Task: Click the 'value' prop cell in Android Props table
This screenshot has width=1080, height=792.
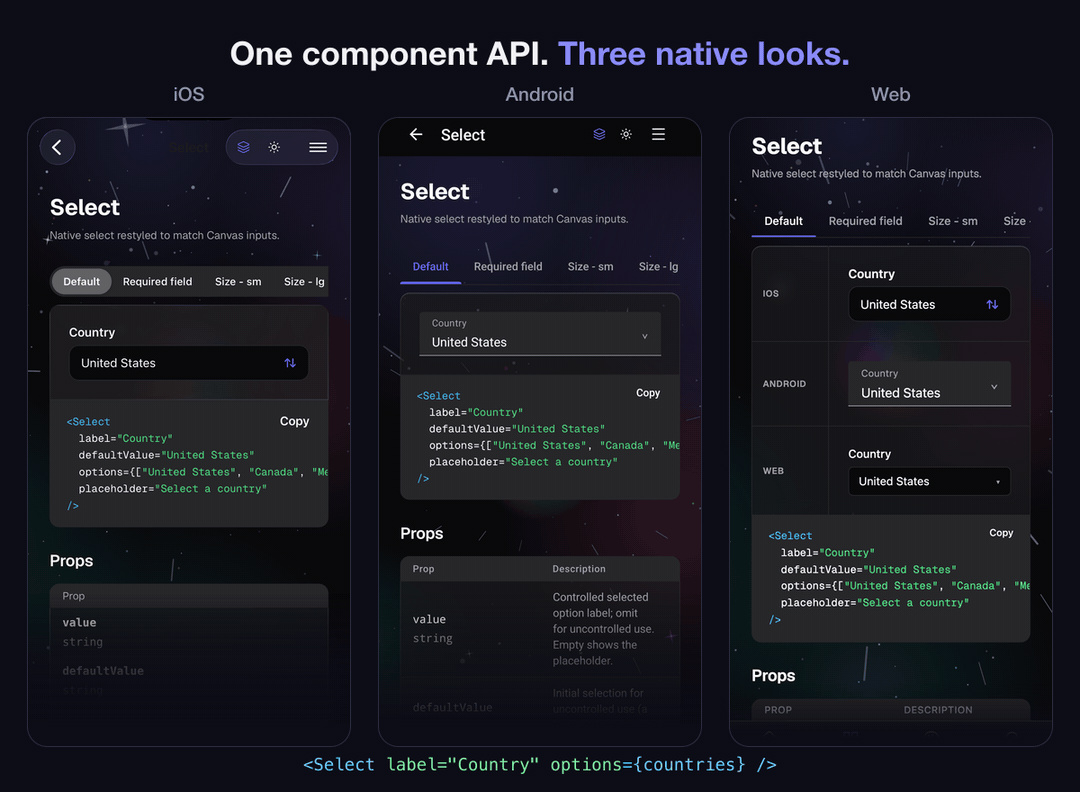Action: (x=433, y=629)
